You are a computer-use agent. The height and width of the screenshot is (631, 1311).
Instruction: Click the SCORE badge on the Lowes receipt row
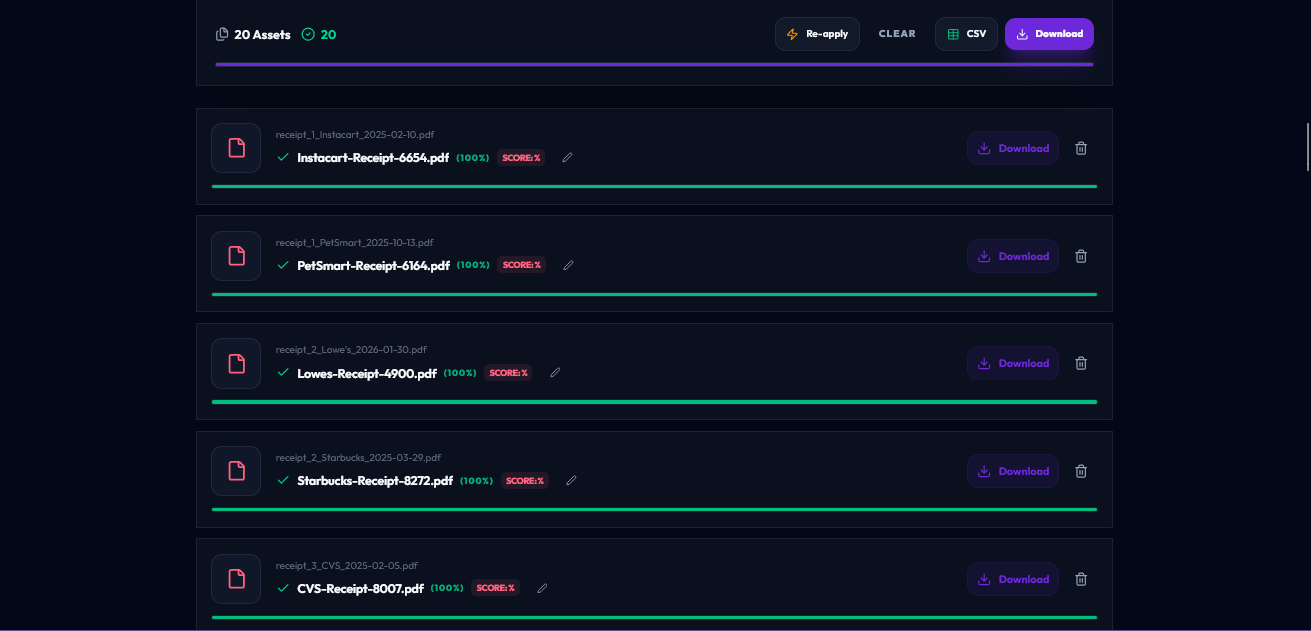[x=508, y=372]
